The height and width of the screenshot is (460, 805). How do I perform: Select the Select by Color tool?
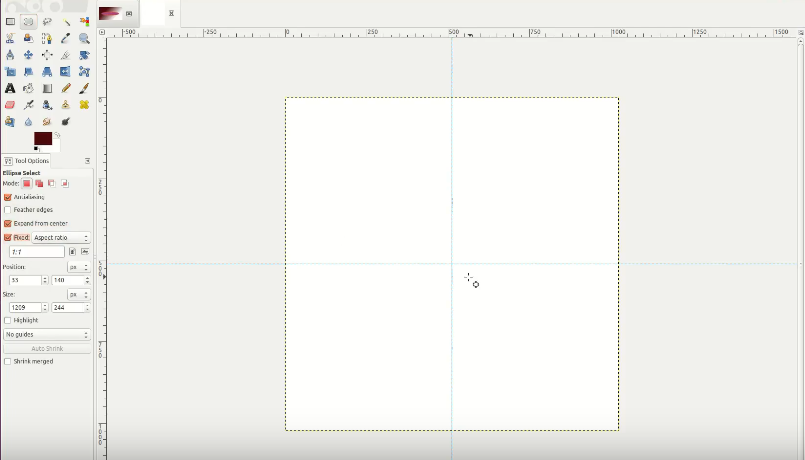point(84,22)
